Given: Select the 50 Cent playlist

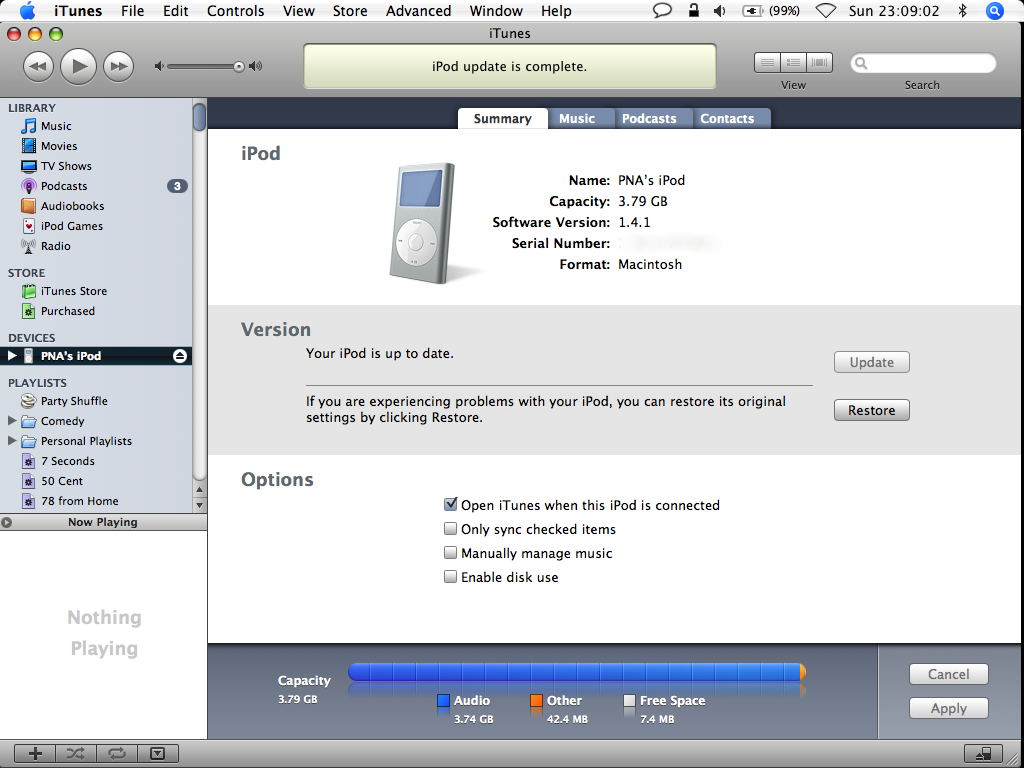Looking at the screenshot, I should [62, 481].
